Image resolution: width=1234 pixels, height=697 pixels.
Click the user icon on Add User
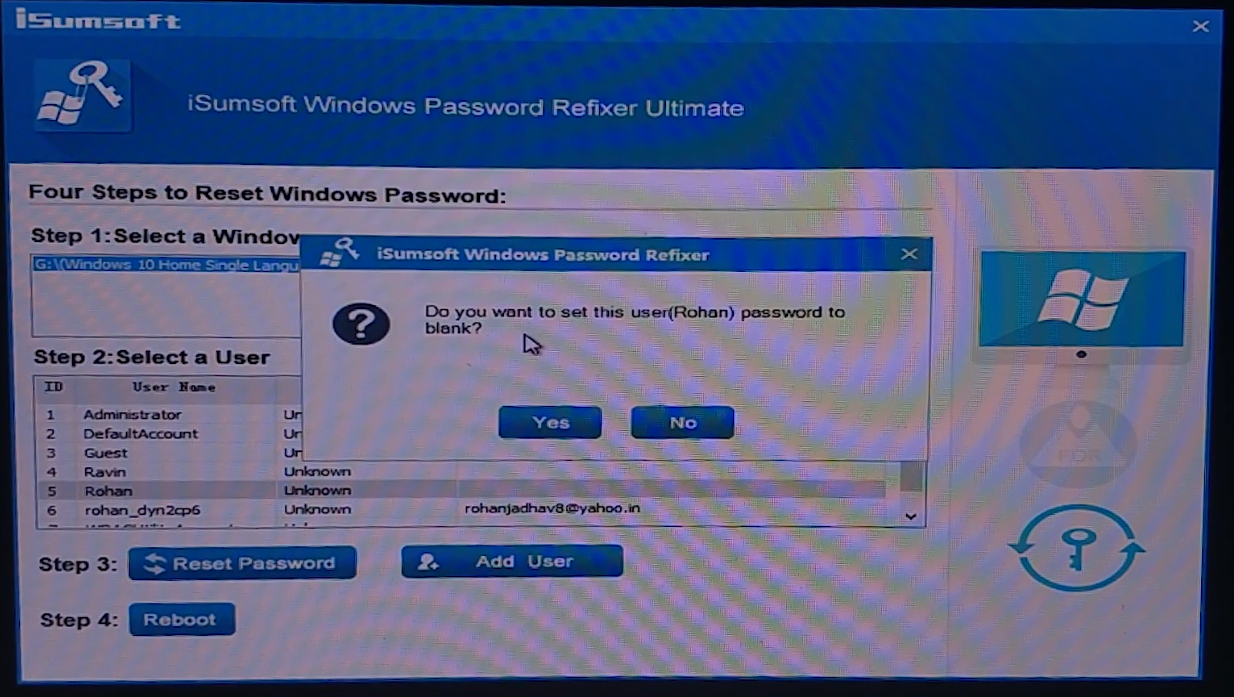pyautogui.click(x=428, y=562)
